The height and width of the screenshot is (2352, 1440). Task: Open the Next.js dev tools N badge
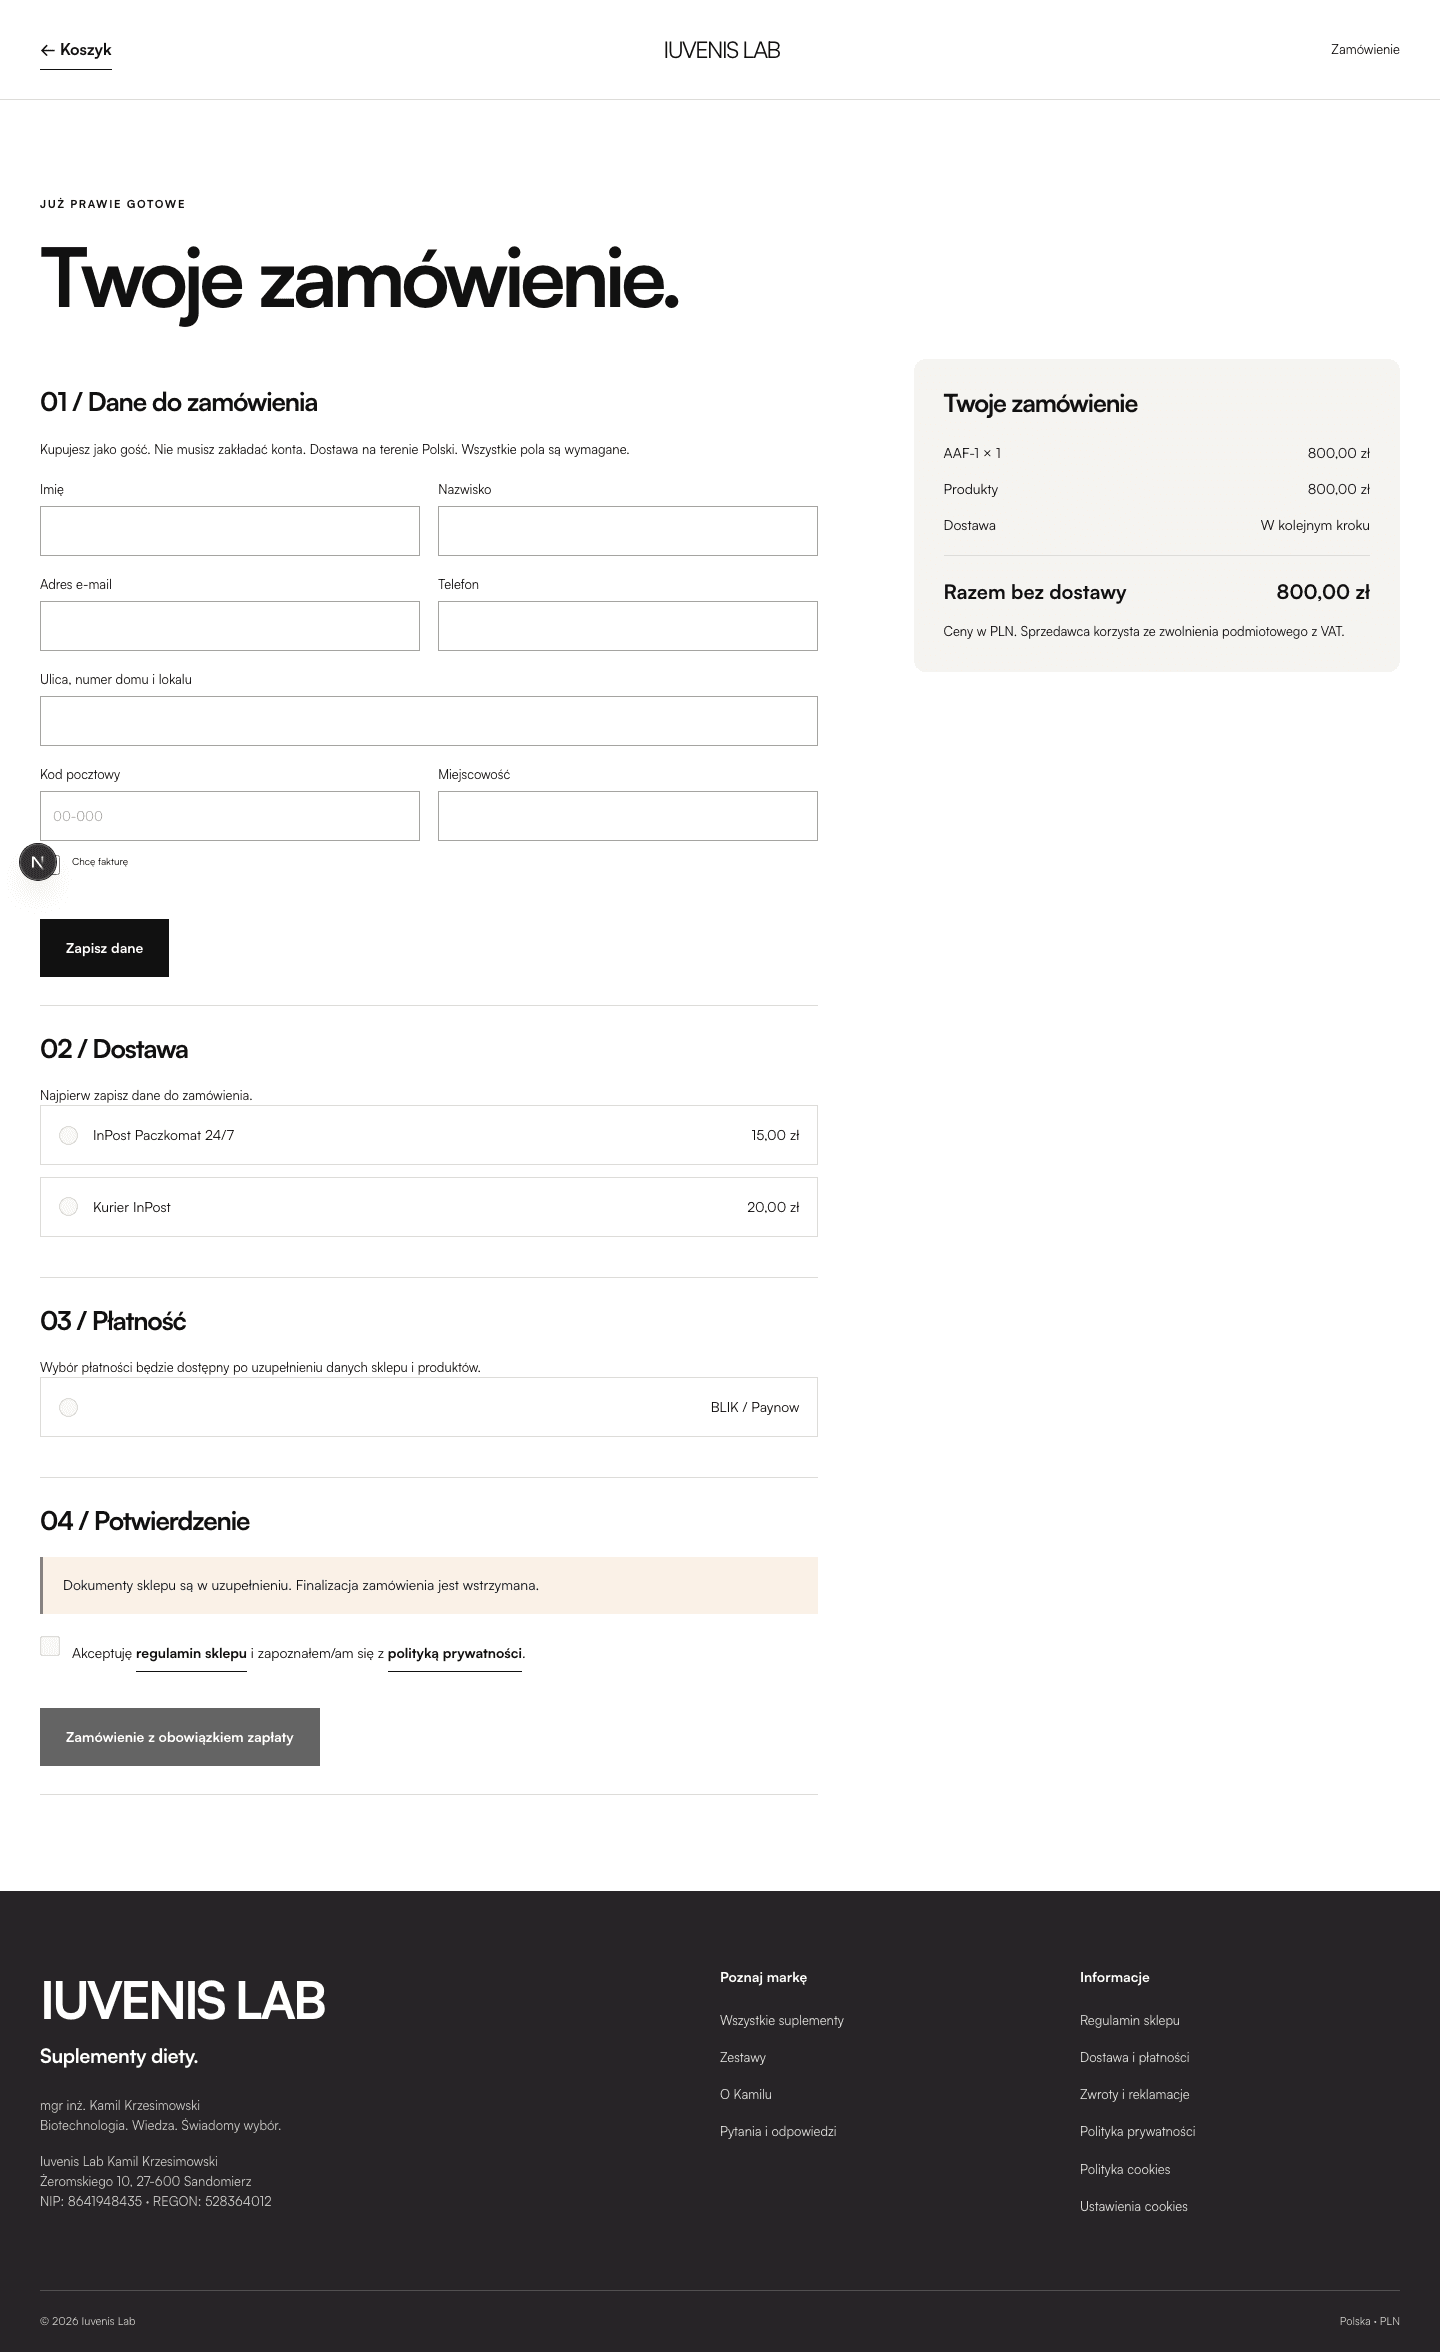pos(38,862)
